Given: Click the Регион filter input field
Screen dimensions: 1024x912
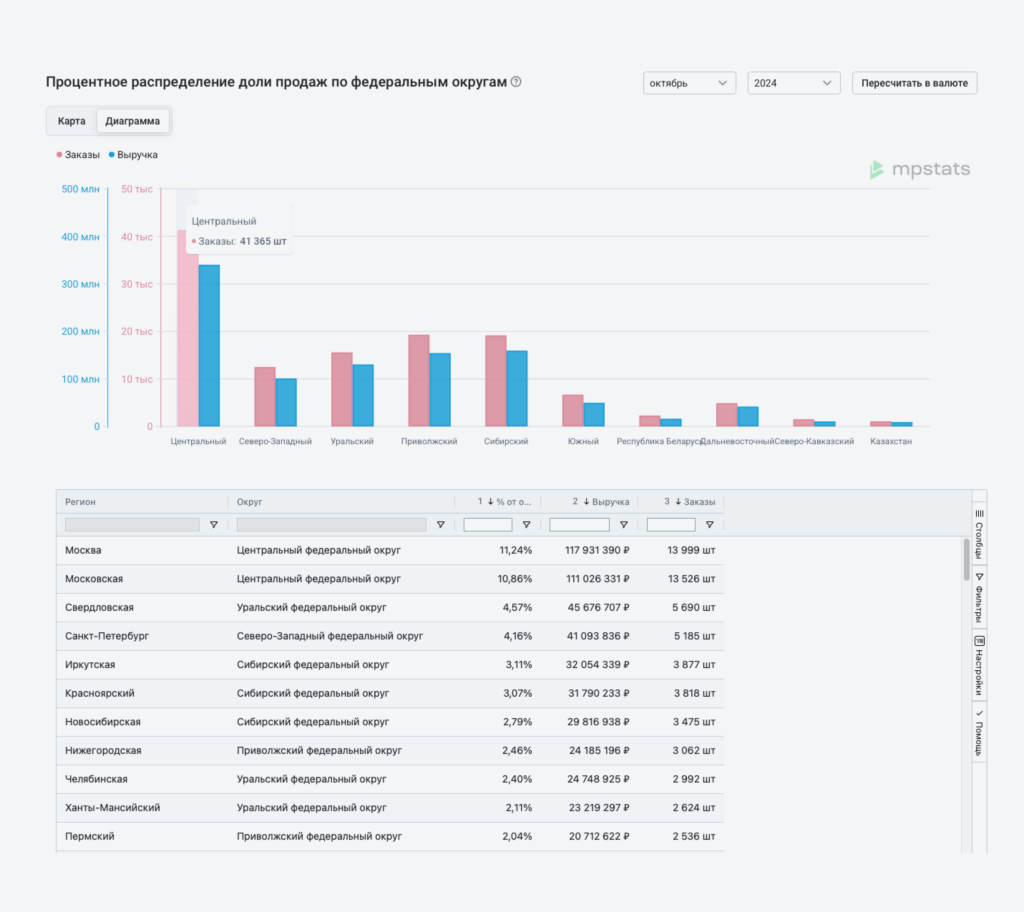Looking at the screenshot, I should coord(132,524).
